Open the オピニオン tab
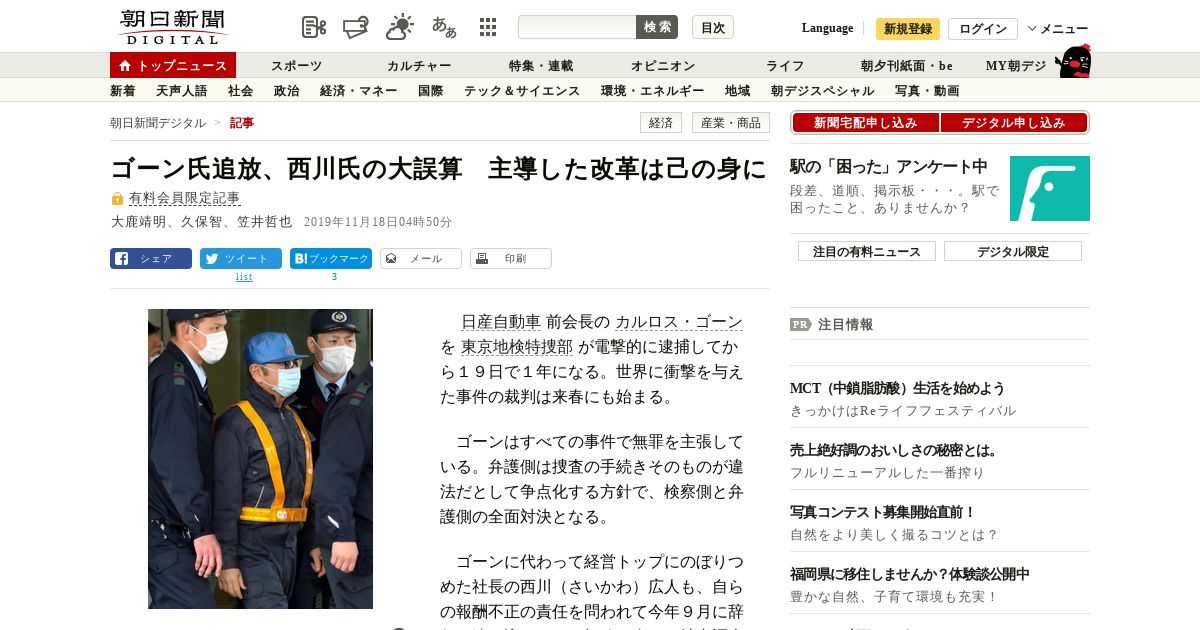The width and height of the screenshot is (1200, 630). [x=663, y=66]
